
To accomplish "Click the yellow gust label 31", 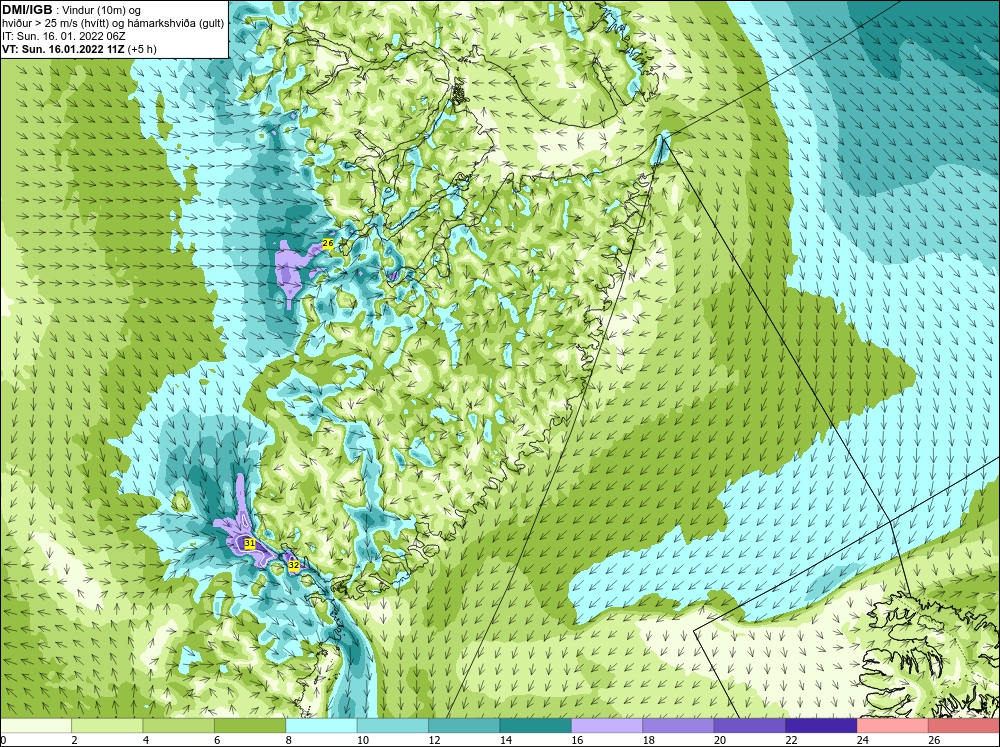I will coord(250,544).
